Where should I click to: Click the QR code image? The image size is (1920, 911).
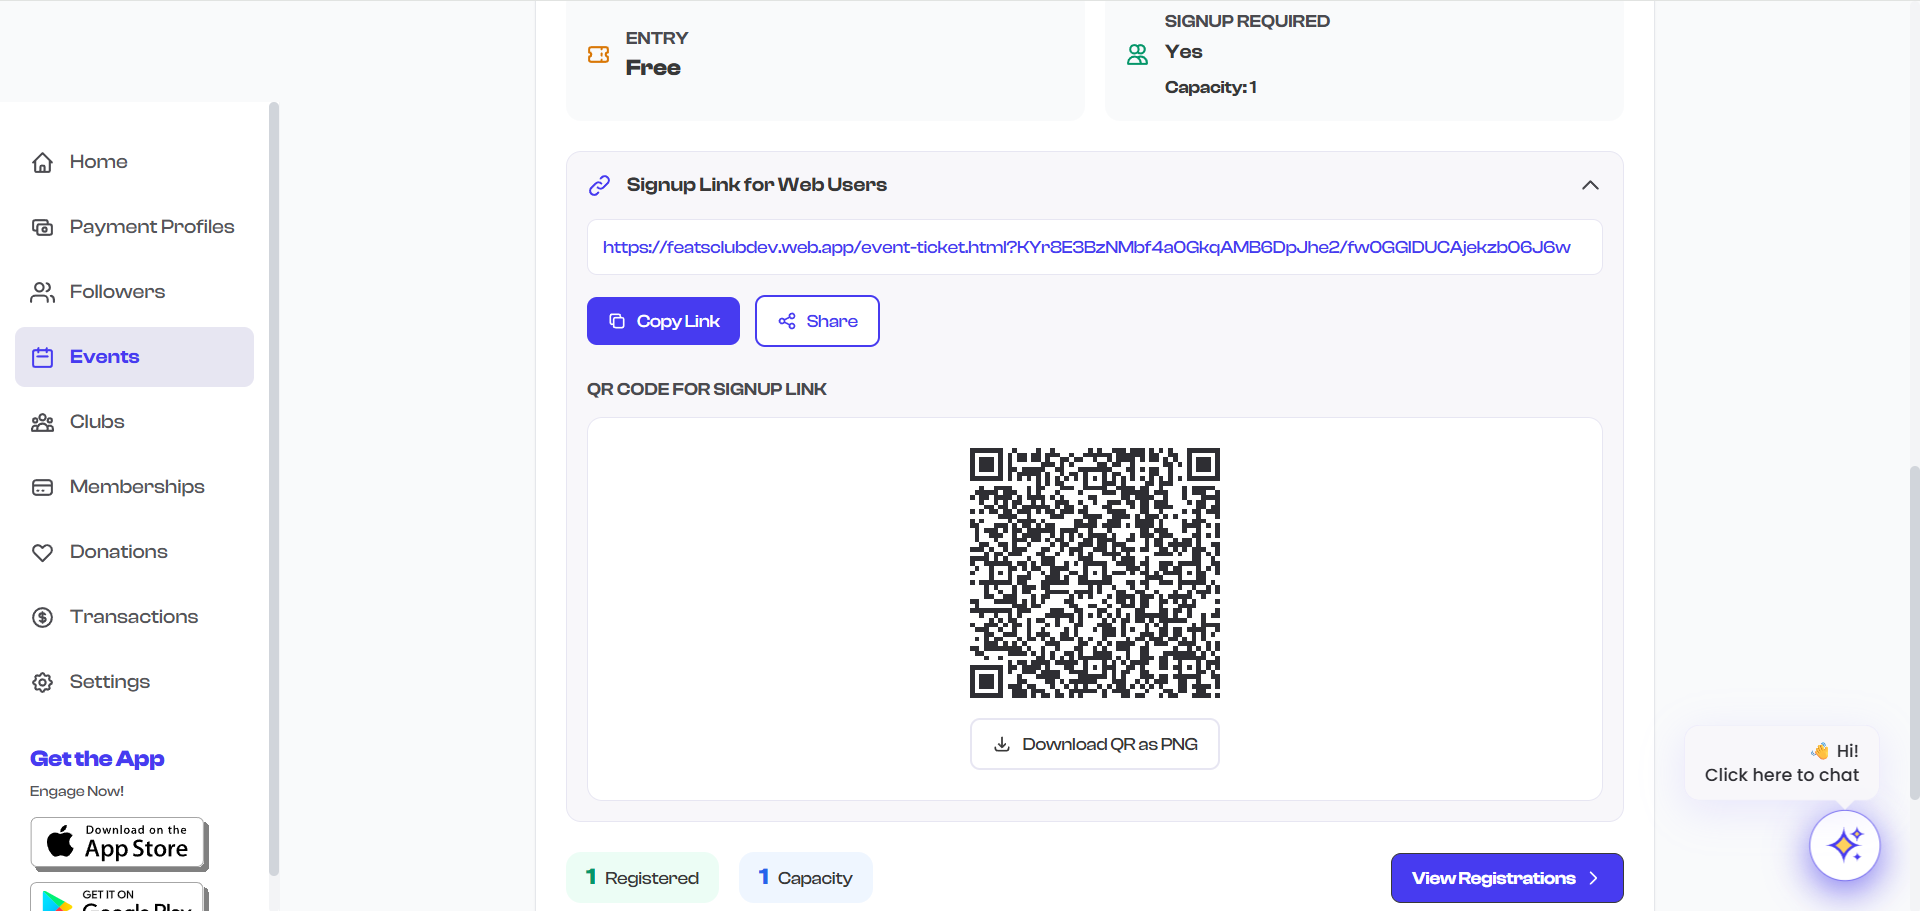[1095, 573]
